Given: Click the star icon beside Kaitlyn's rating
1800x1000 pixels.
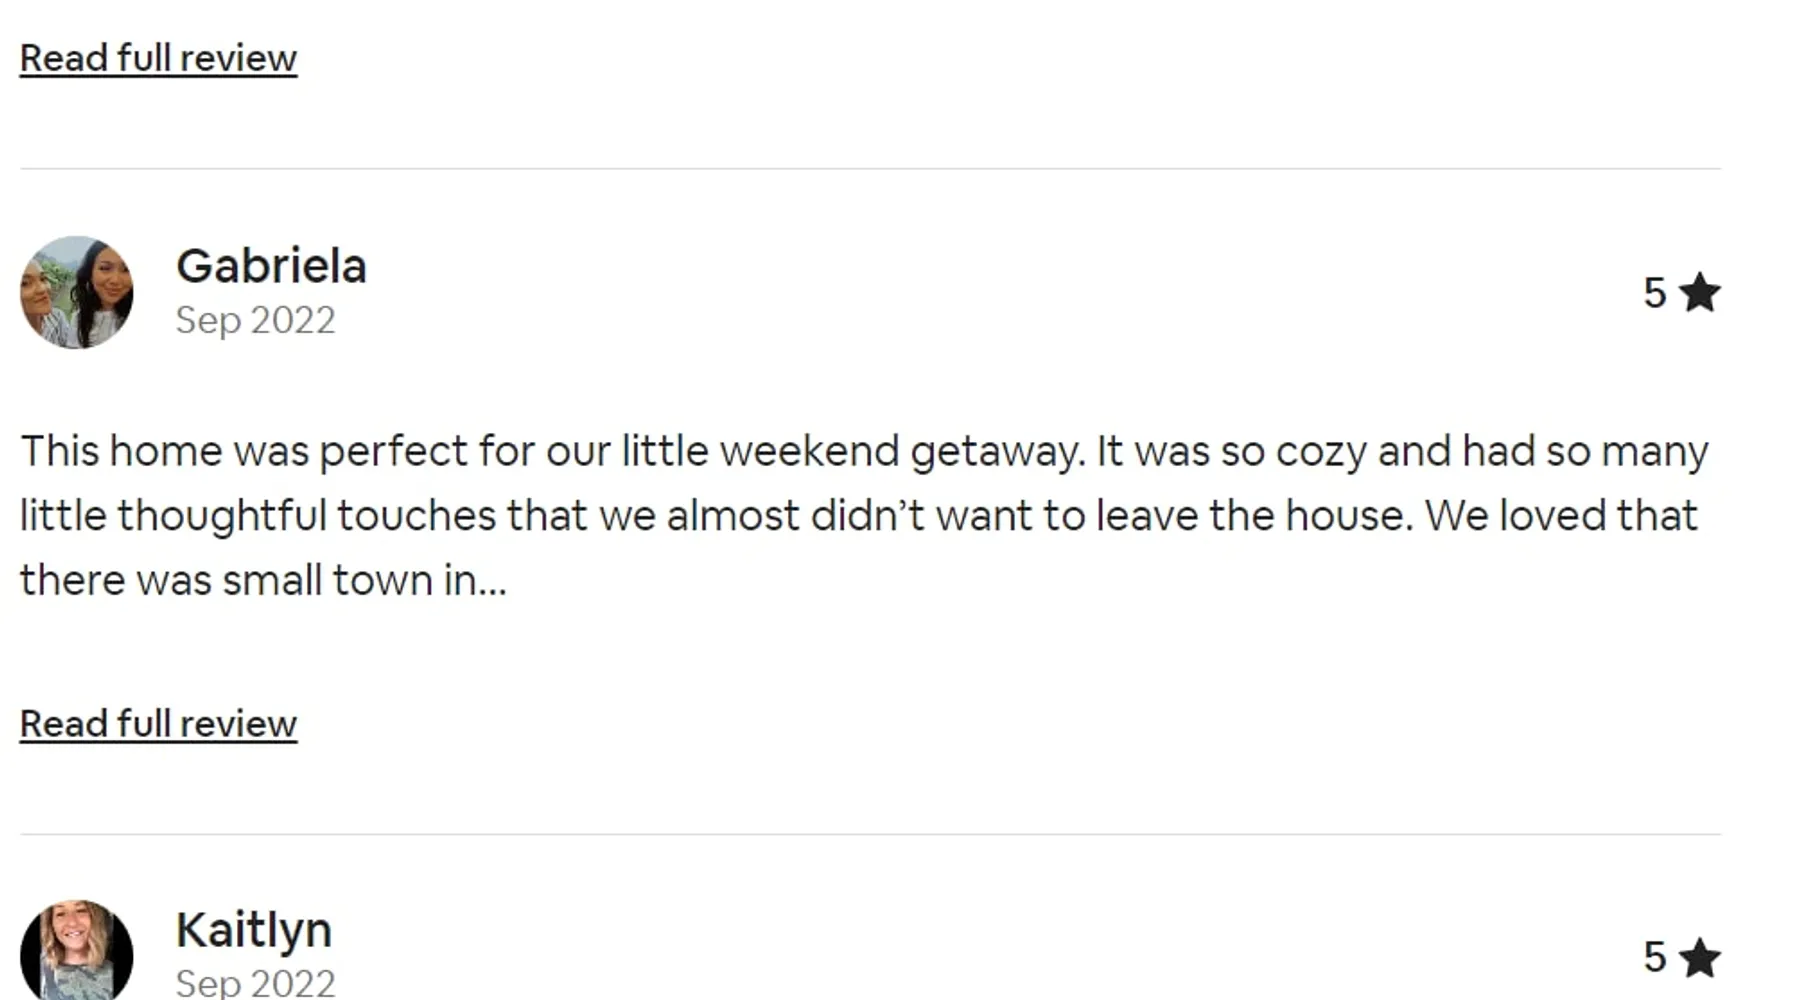Looking at the screenshot, I should [x=1699, y=958].
